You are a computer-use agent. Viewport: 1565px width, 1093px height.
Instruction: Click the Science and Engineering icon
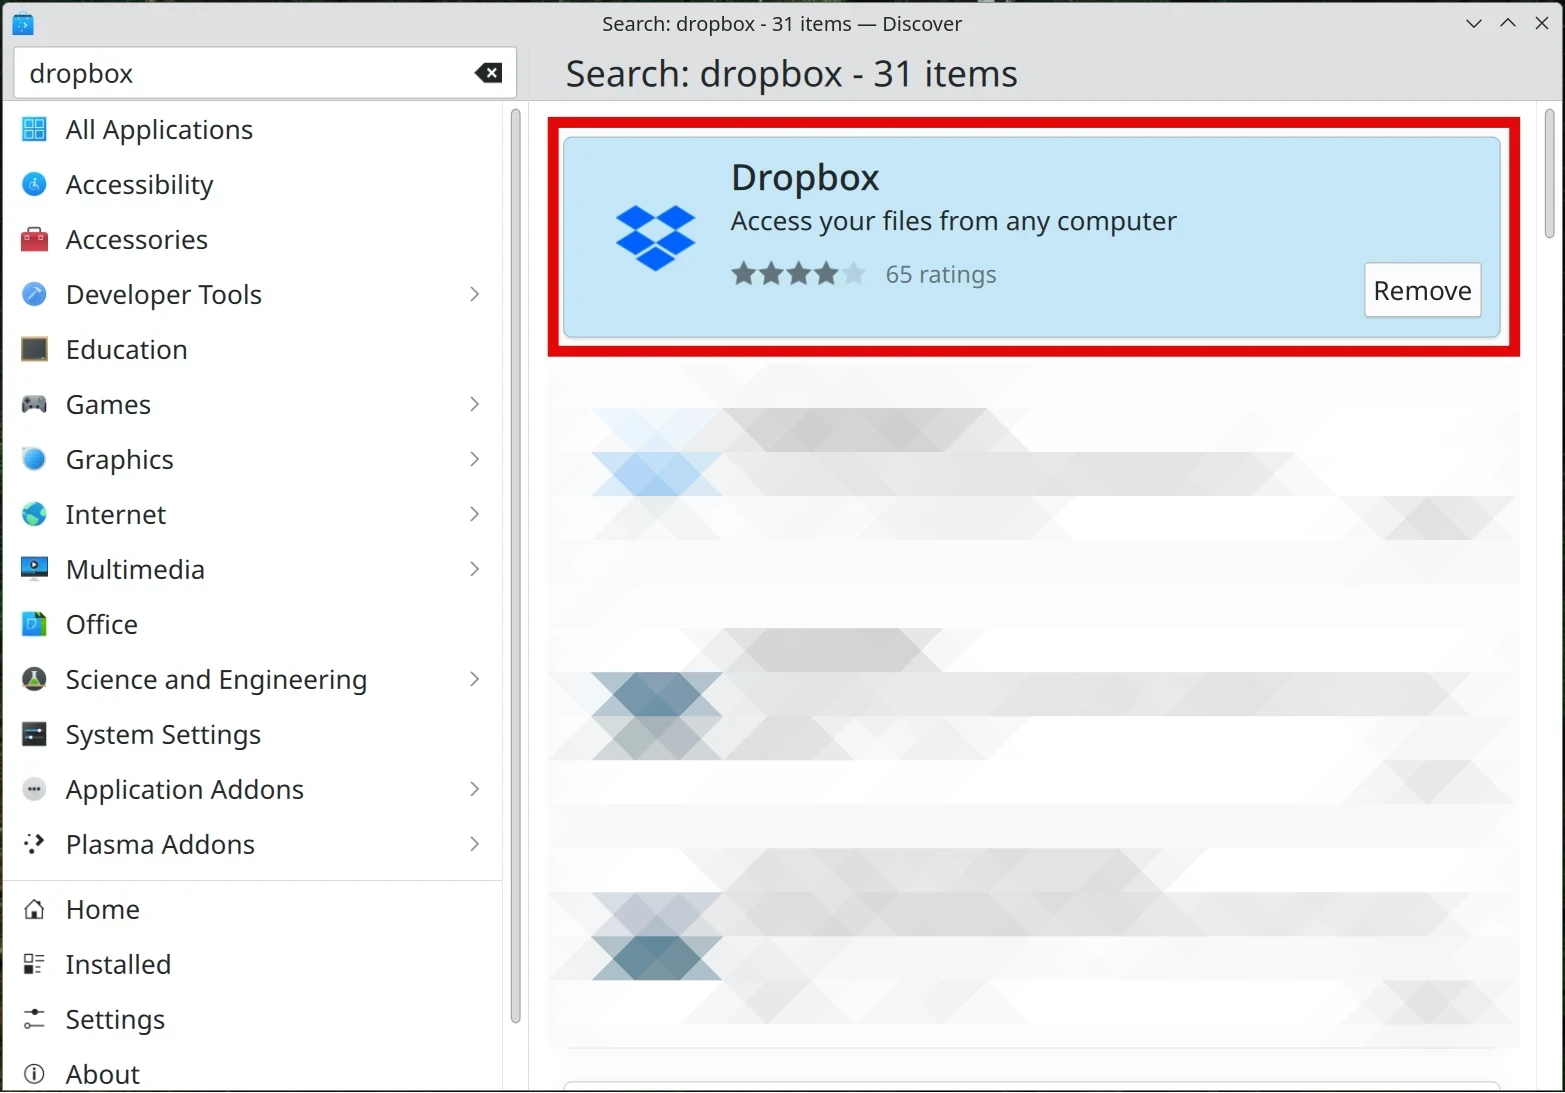point(34,679)
